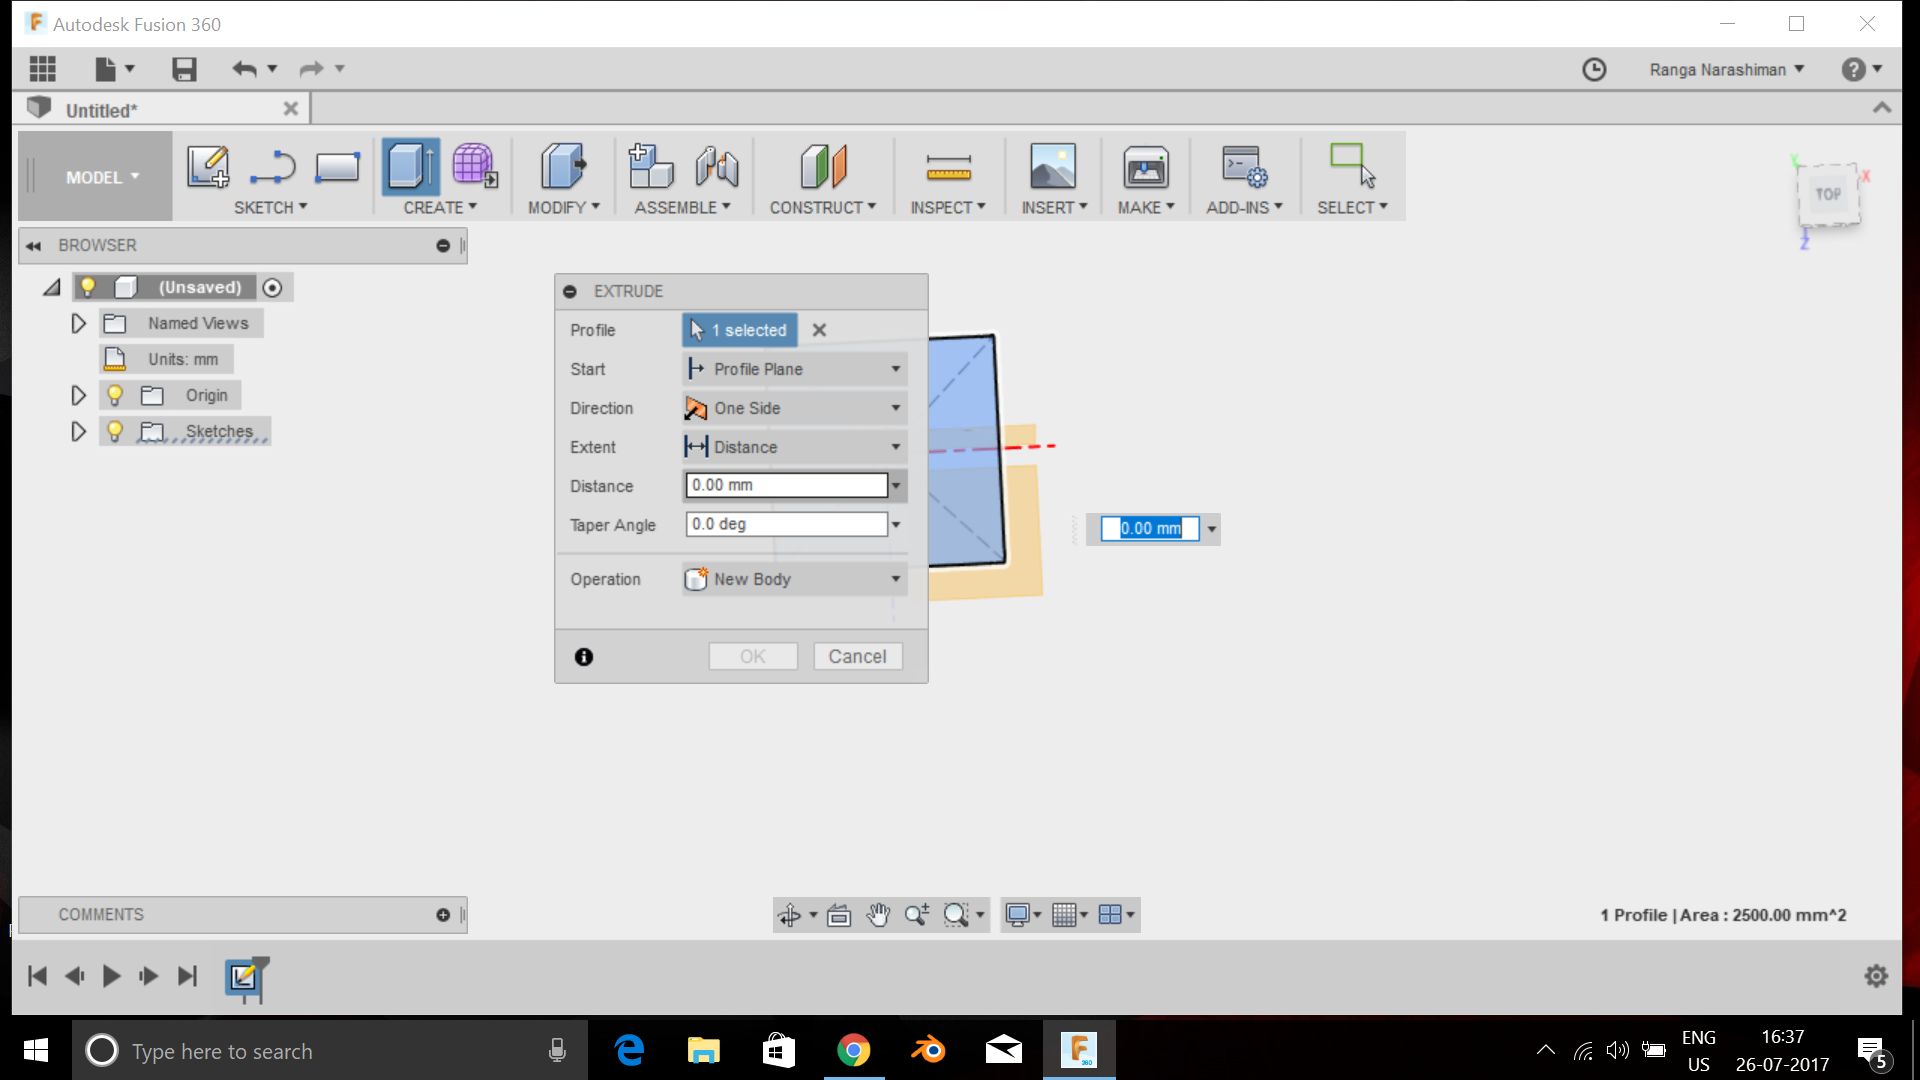
Task: Click the 3D Print make icon
Action: [1146, 166]
